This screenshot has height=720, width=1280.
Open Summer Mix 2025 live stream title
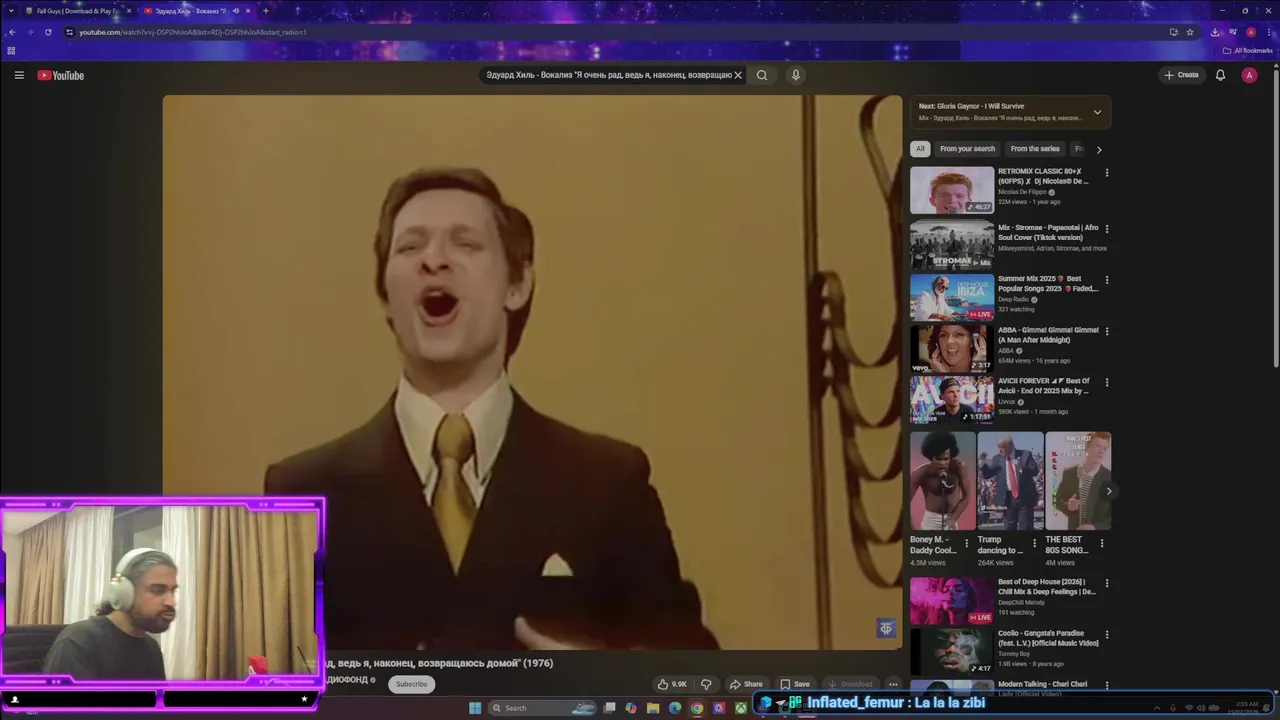tap(1047, 284)
